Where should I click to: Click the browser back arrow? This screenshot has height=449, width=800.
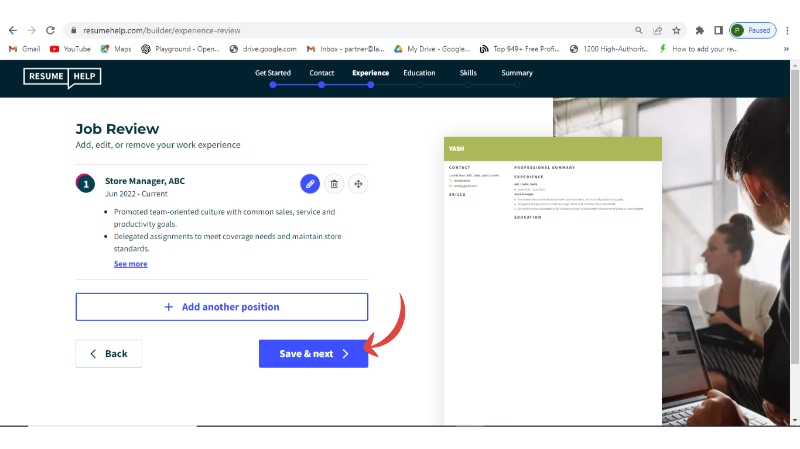[x=13, y=30]
